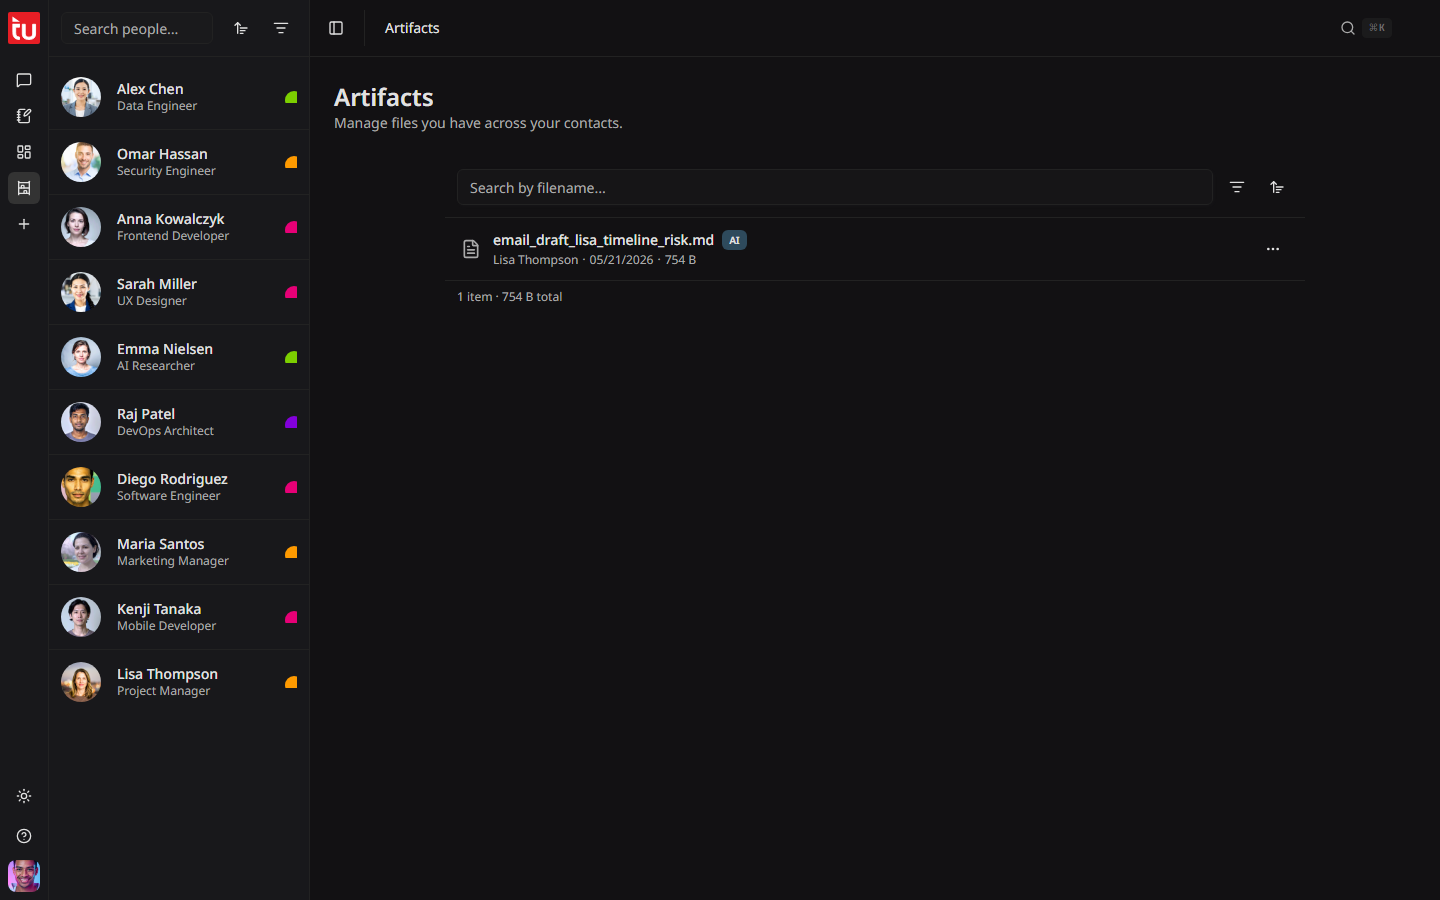Focus the Search by filename field

[835, 187]
